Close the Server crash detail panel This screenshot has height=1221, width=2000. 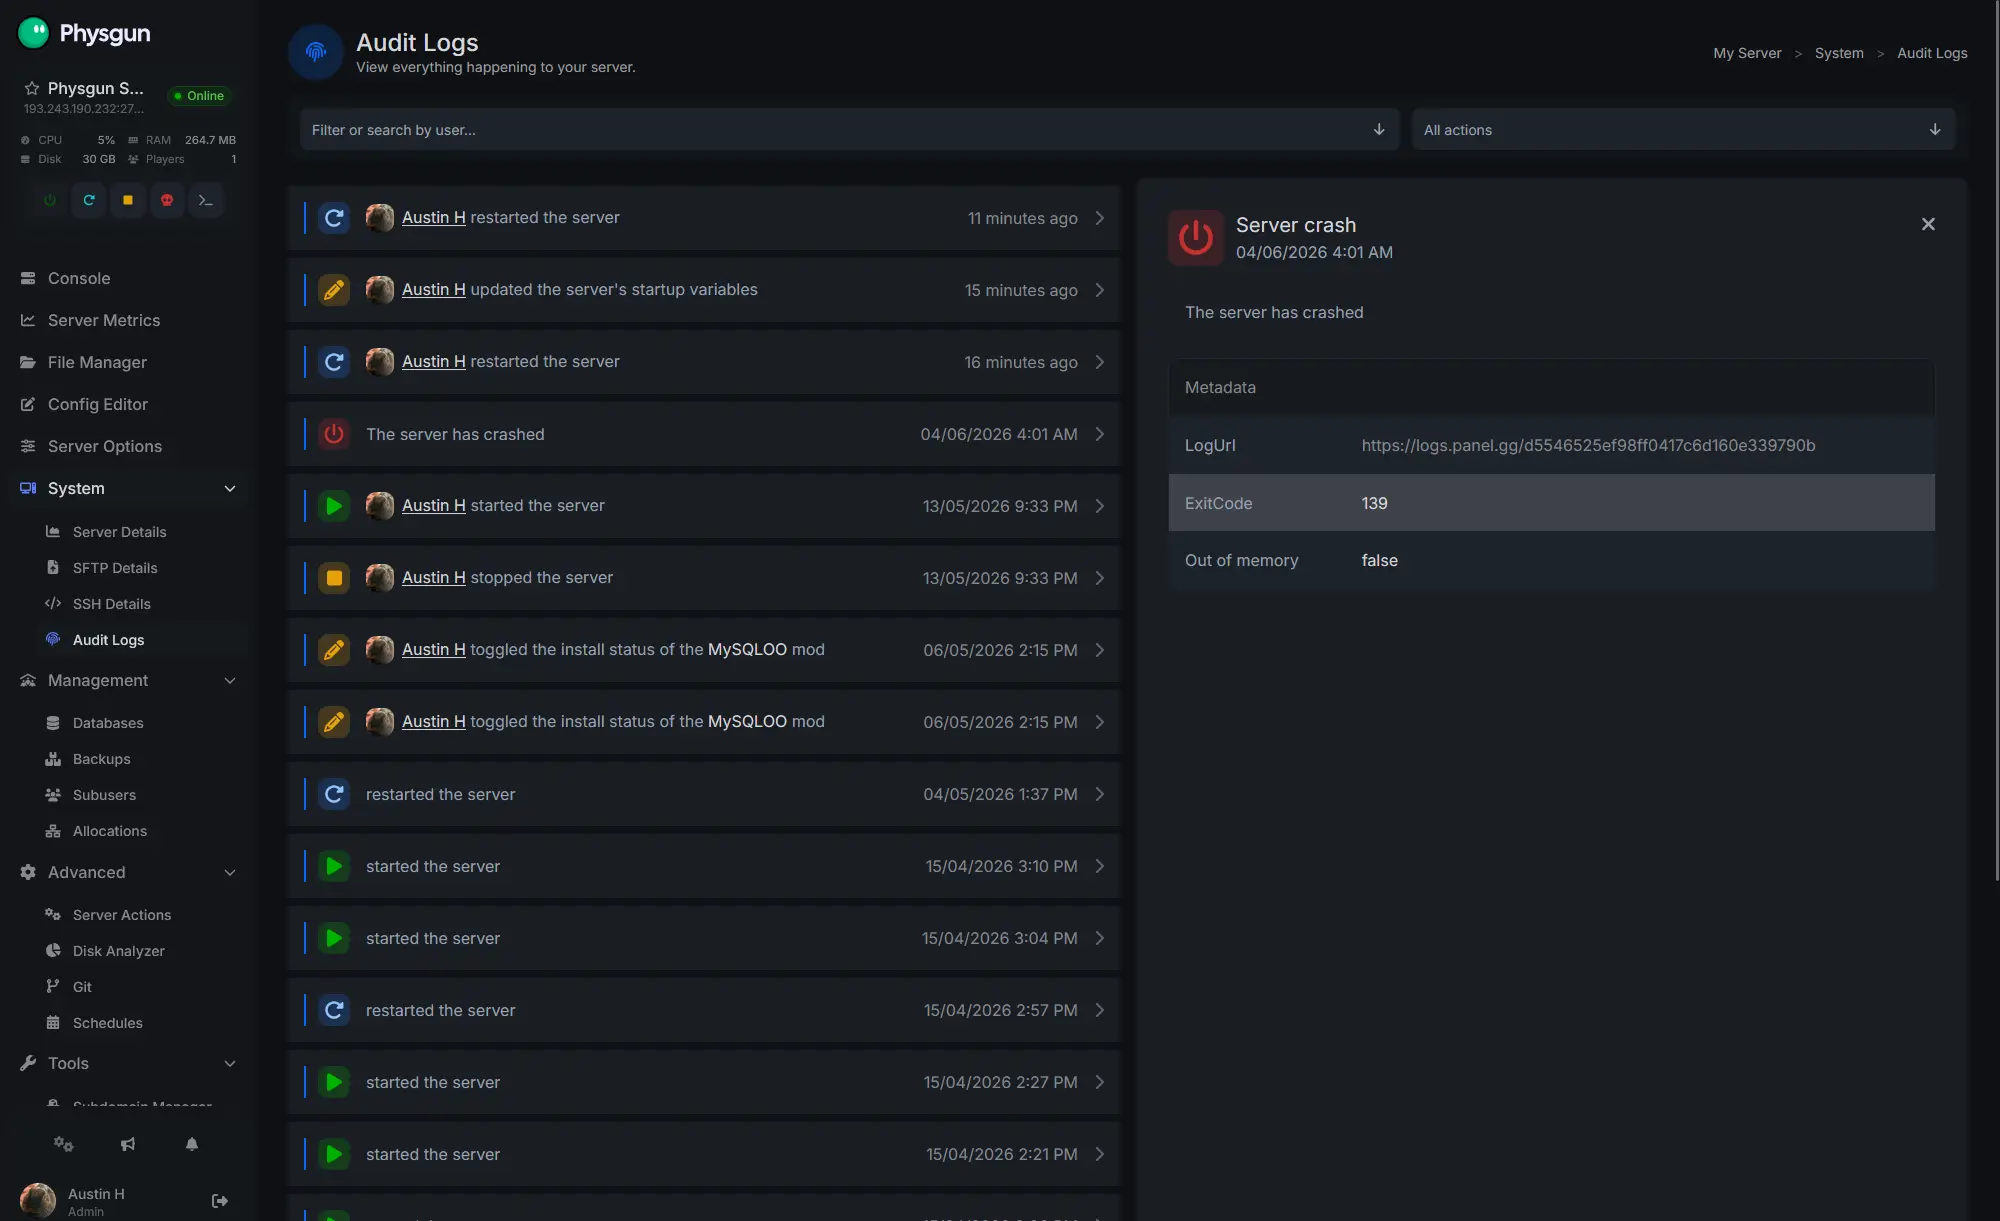(1928, 224)
